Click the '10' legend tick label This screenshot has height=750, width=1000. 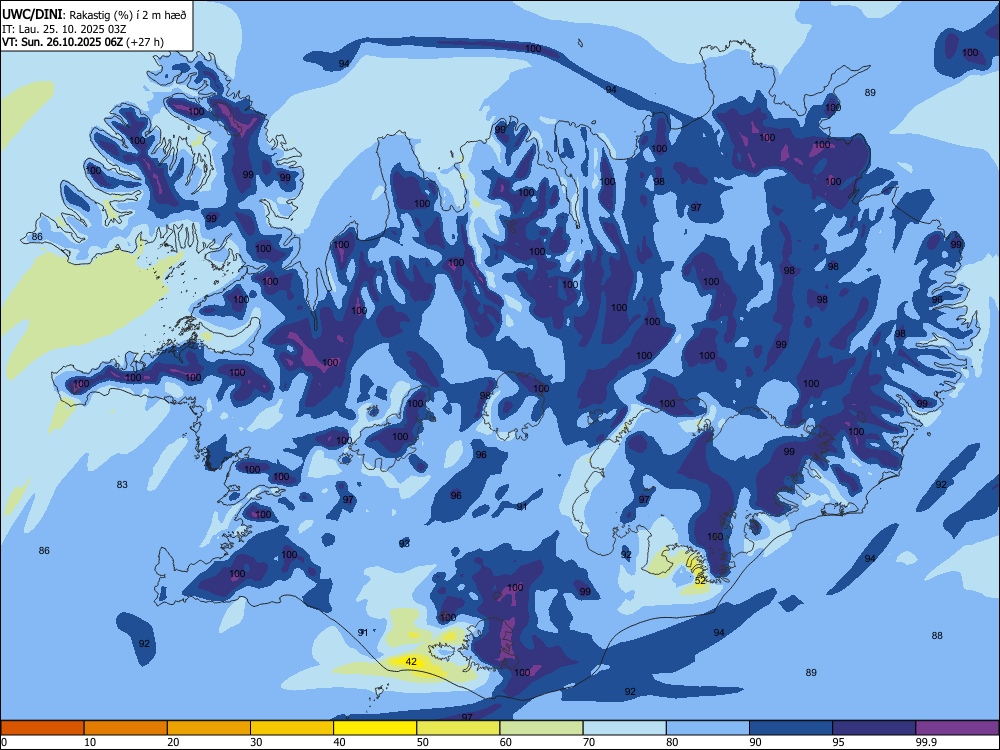coord(90,742)
